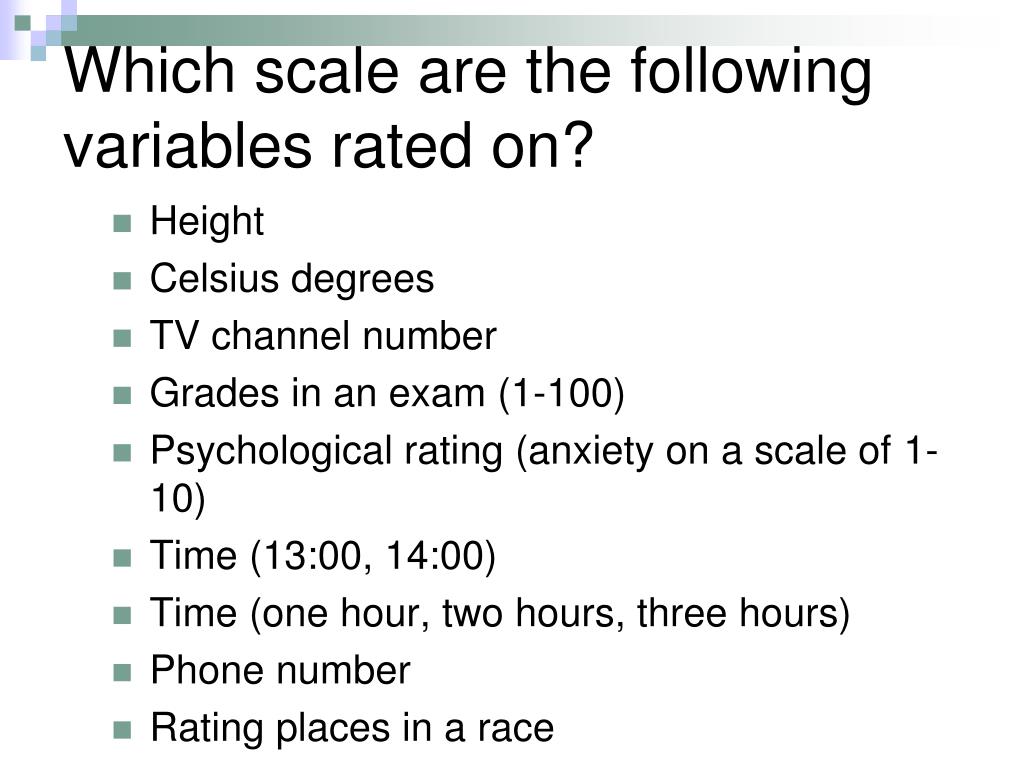1024x768 pixels.
Task: Click the bullet beside Time (one hour, two hours)
Action: [122, 615]
